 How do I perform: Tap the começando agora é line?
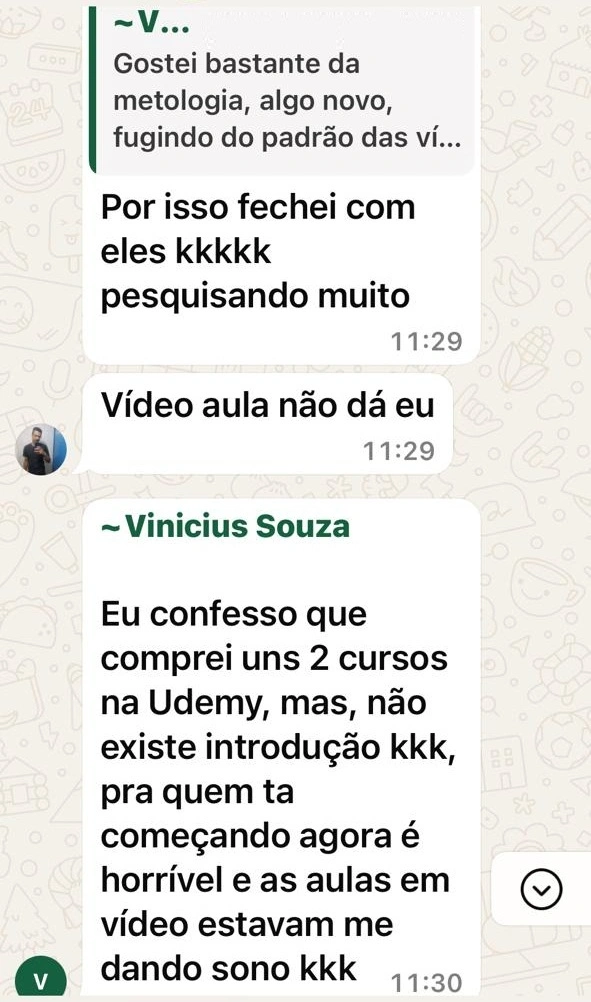point(260,836)
